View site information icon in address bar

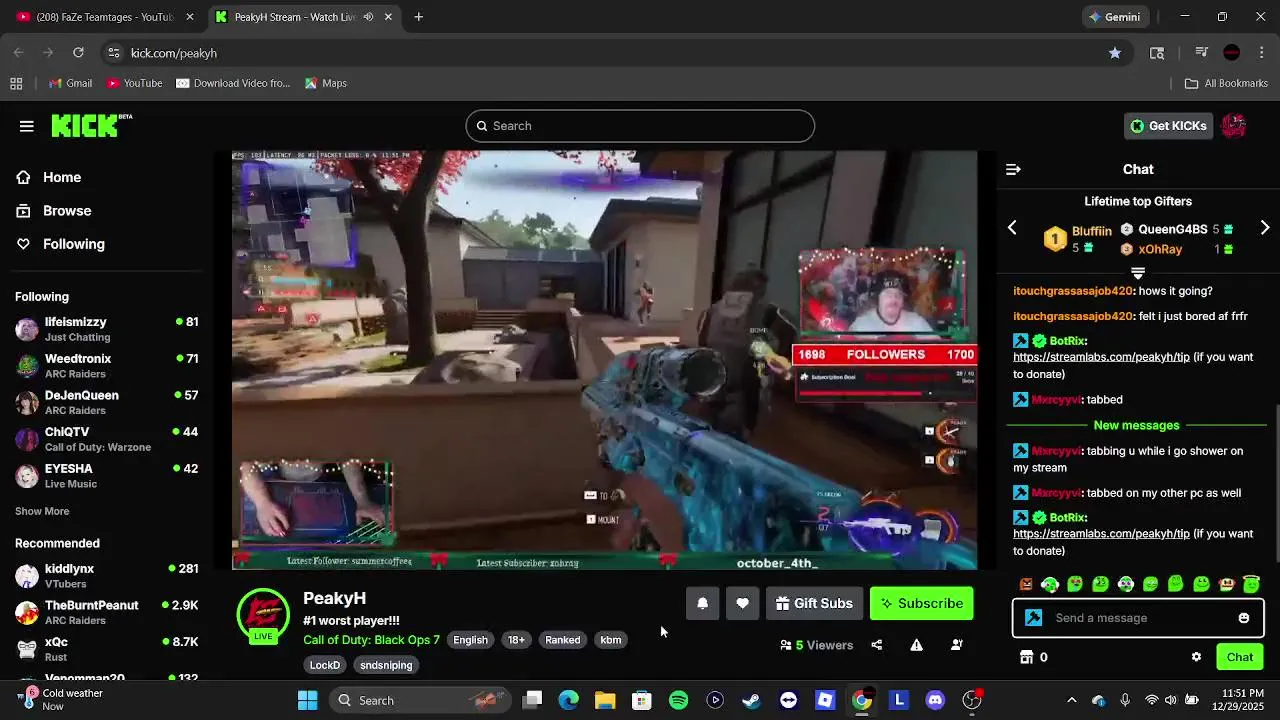114,53
